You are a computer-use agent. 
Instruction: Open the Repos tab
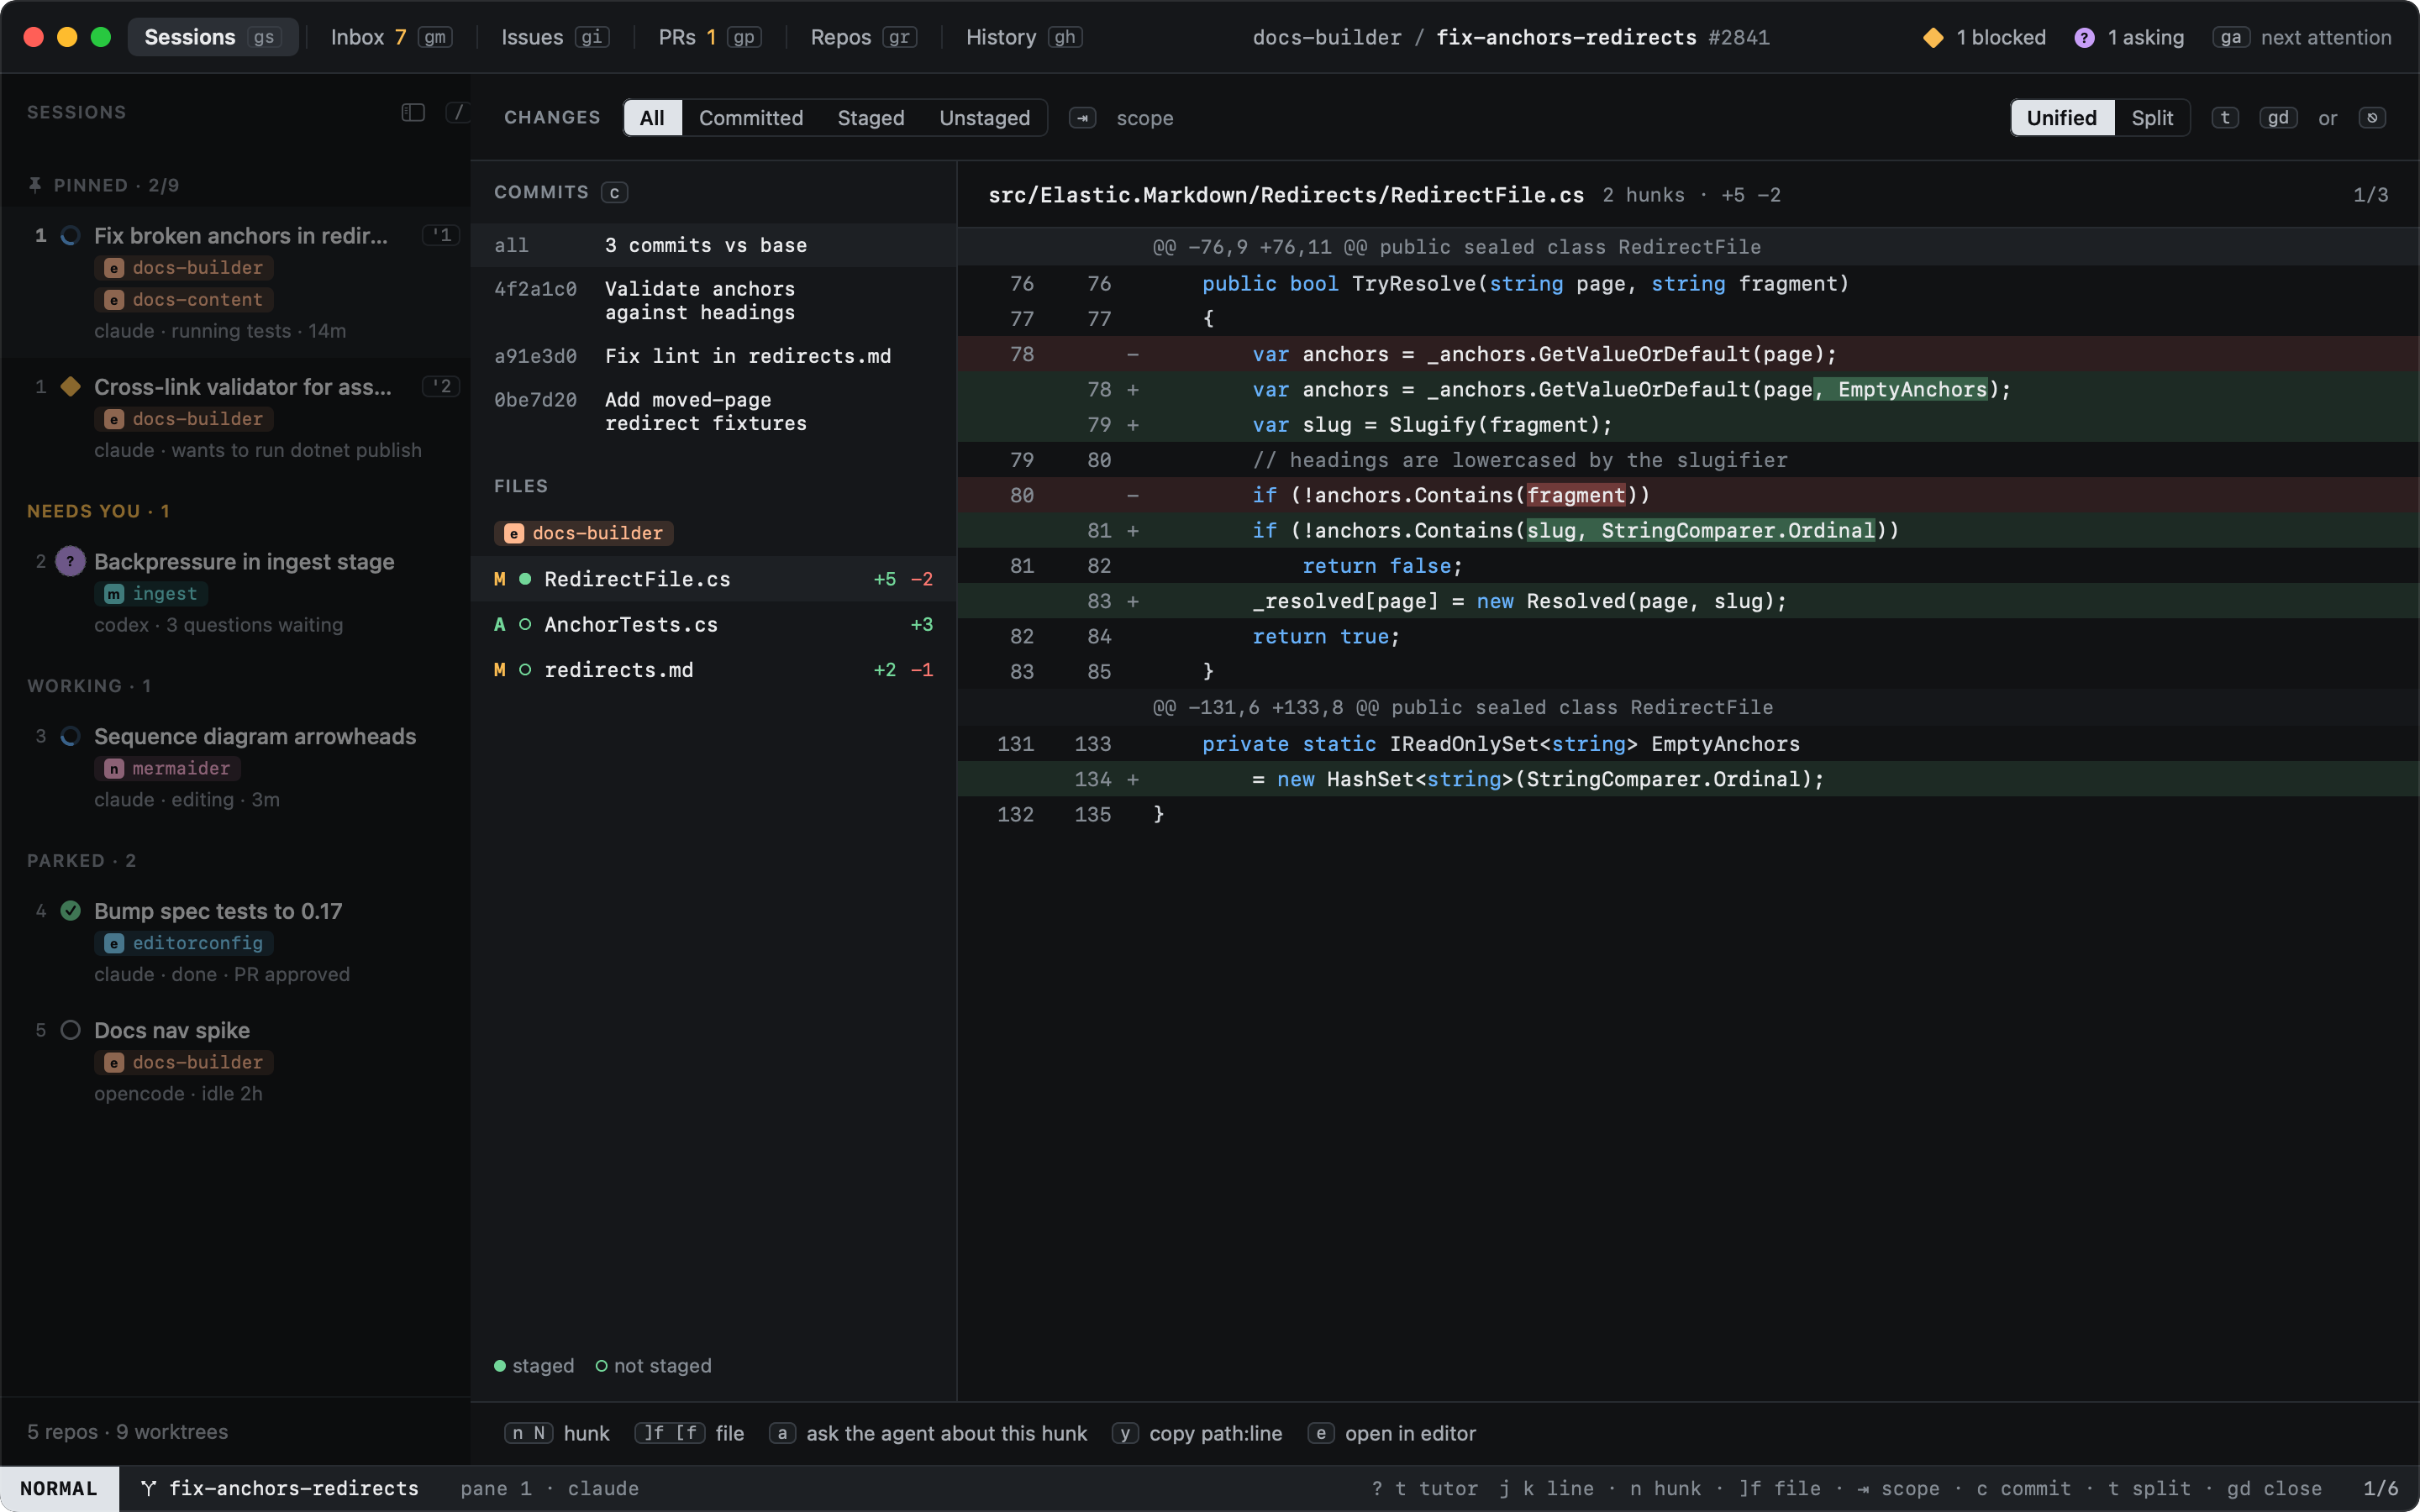pos(863,37)
